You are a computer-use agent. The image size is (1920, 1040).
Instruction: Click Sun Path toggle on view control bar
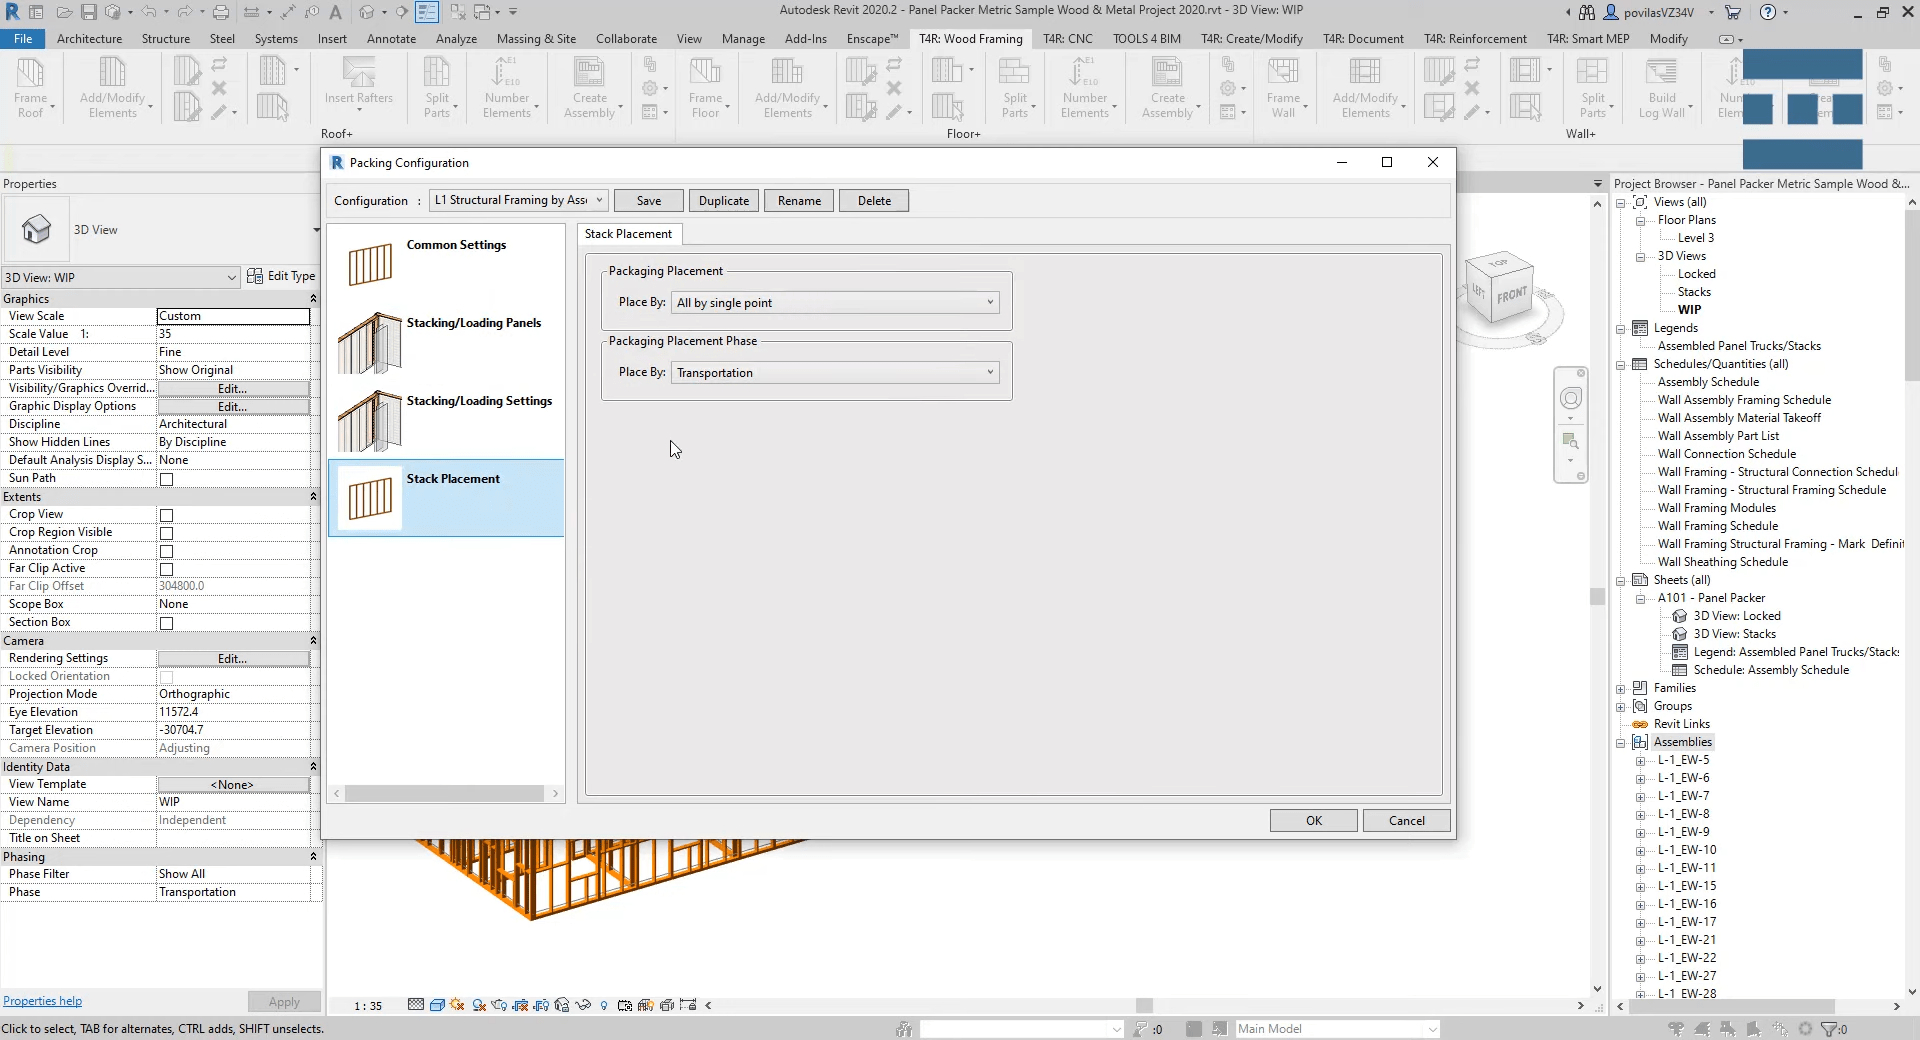coord(456,1006)
